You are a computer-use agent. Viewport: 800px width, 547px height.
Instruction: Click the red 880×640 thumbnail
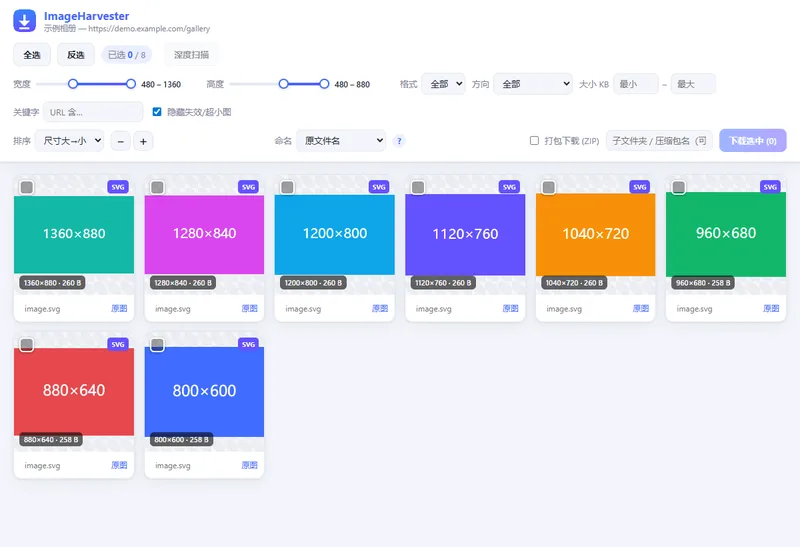[74, 391]
